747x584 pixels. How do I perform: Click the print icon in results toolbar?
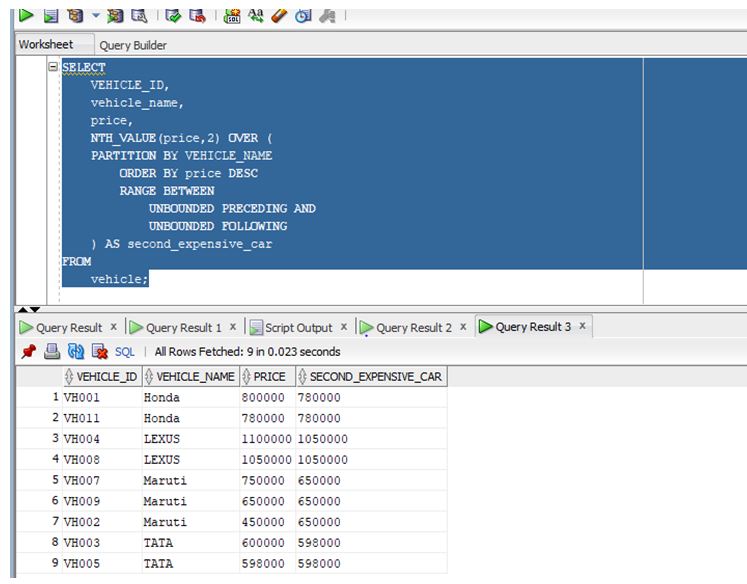click(x=51, y=352)
